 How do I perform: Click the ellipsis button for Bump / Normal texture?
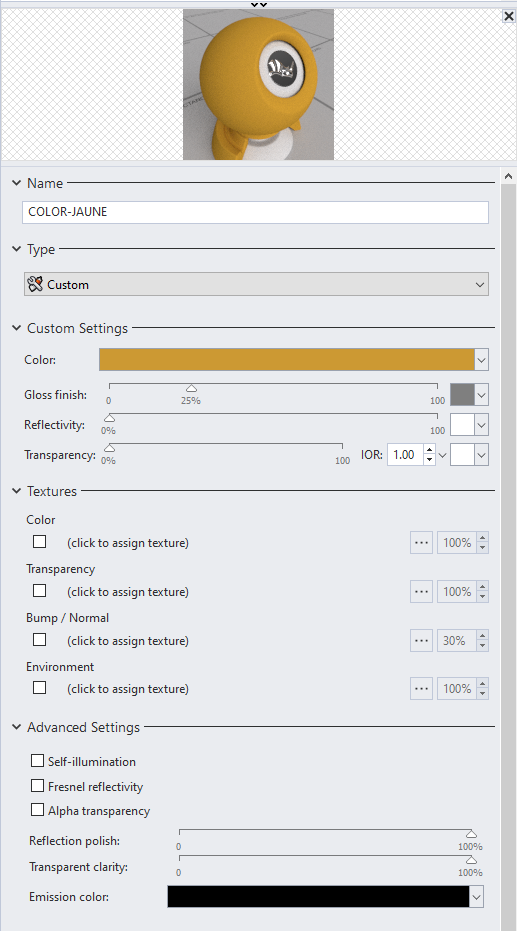coord(421,641)
